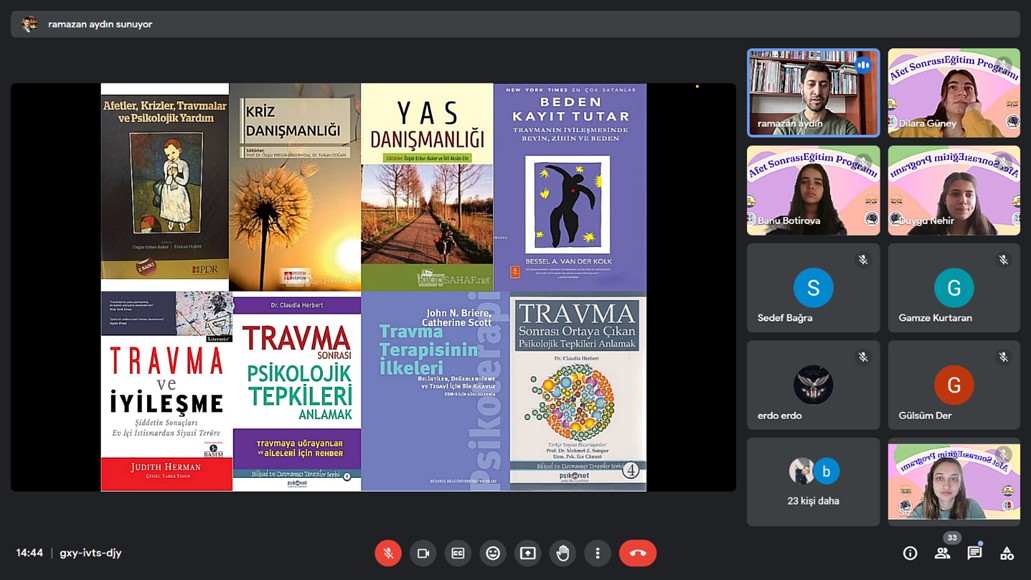The image size is (1031, 580).
Task: Select Banu Botirova's video tile
Action: [813, 191]
